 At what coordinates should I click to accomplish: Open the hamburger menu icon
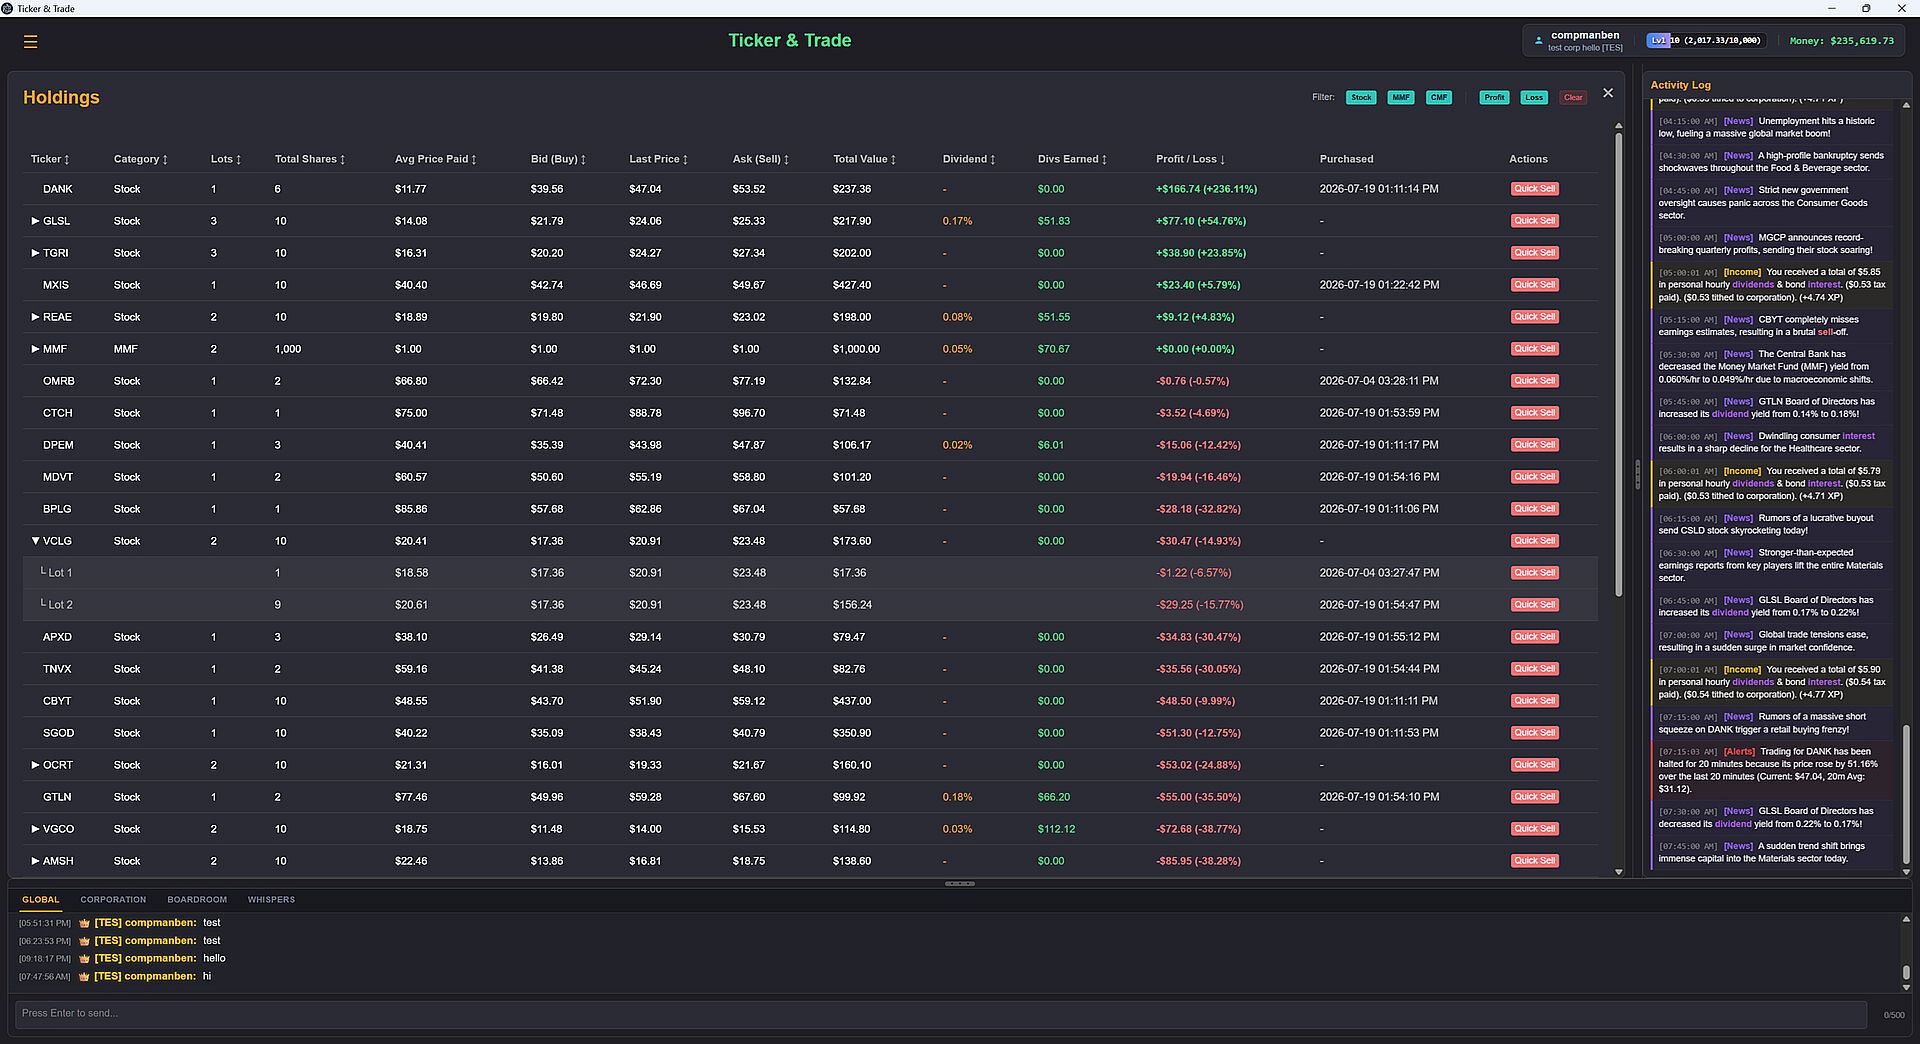coord(30,41)
